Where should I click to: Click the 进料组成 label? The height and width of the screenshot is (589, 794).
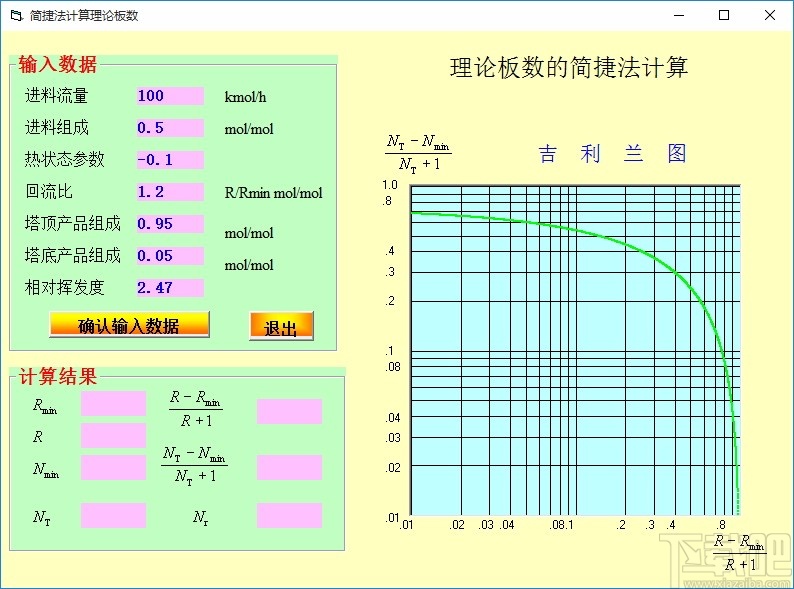coord(57,128)
